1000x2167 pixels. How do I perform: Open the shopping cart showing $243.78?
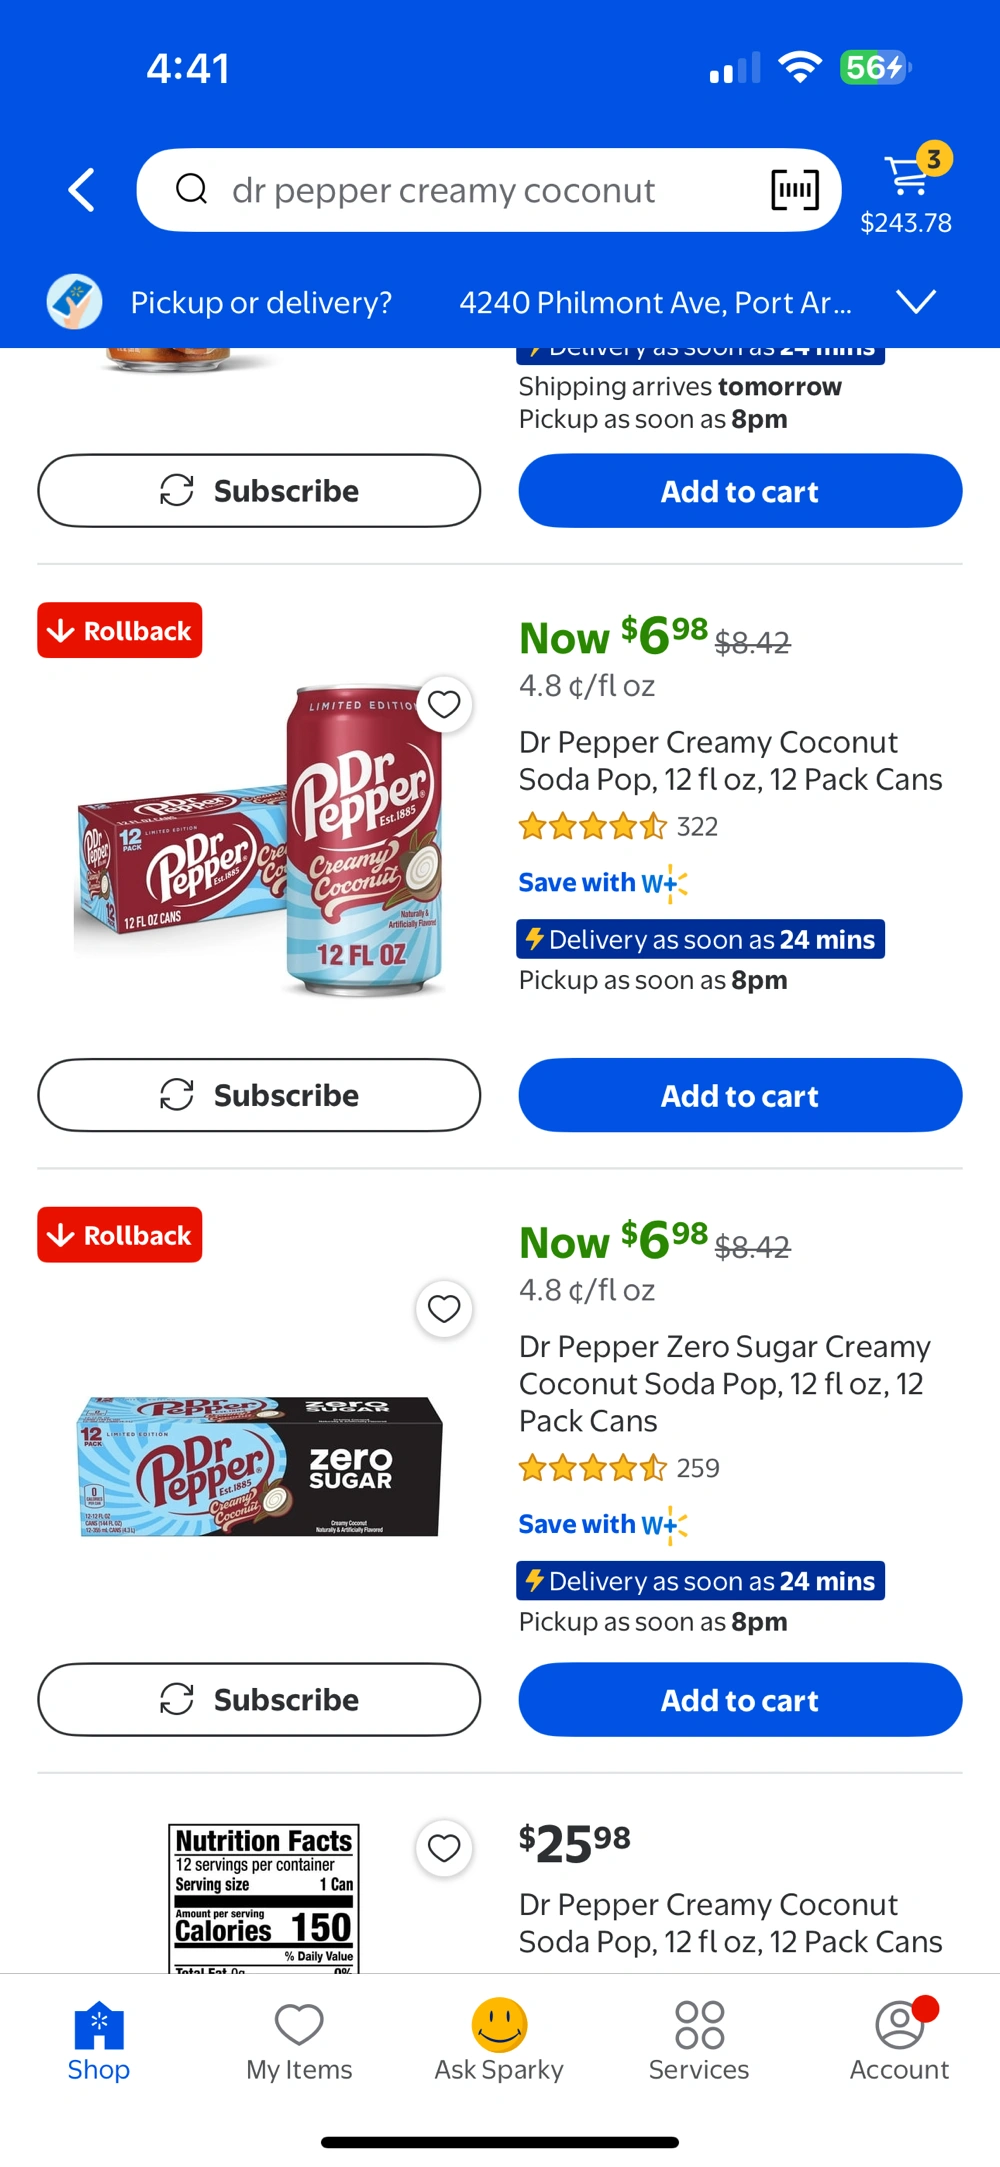coord(907,190)
